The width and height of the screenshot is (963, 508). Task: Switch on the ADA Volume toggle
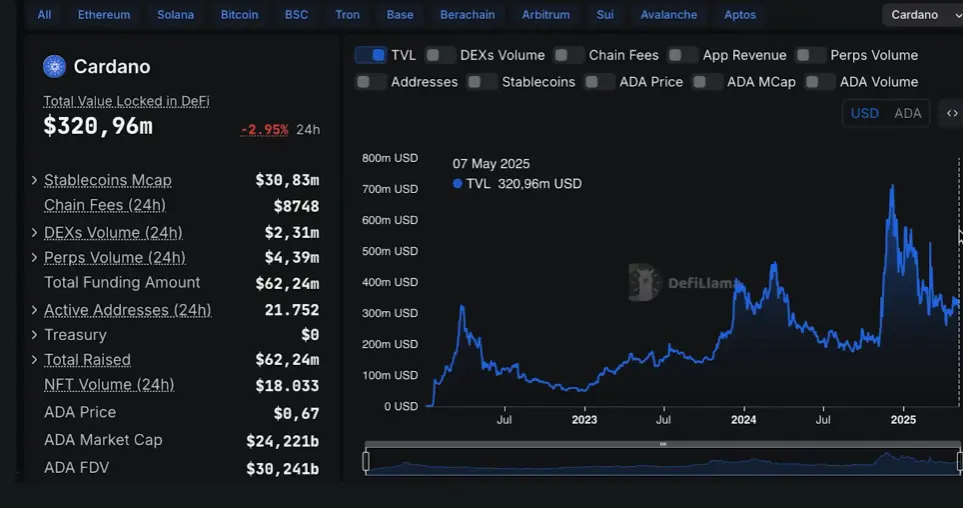pos(819,82)
